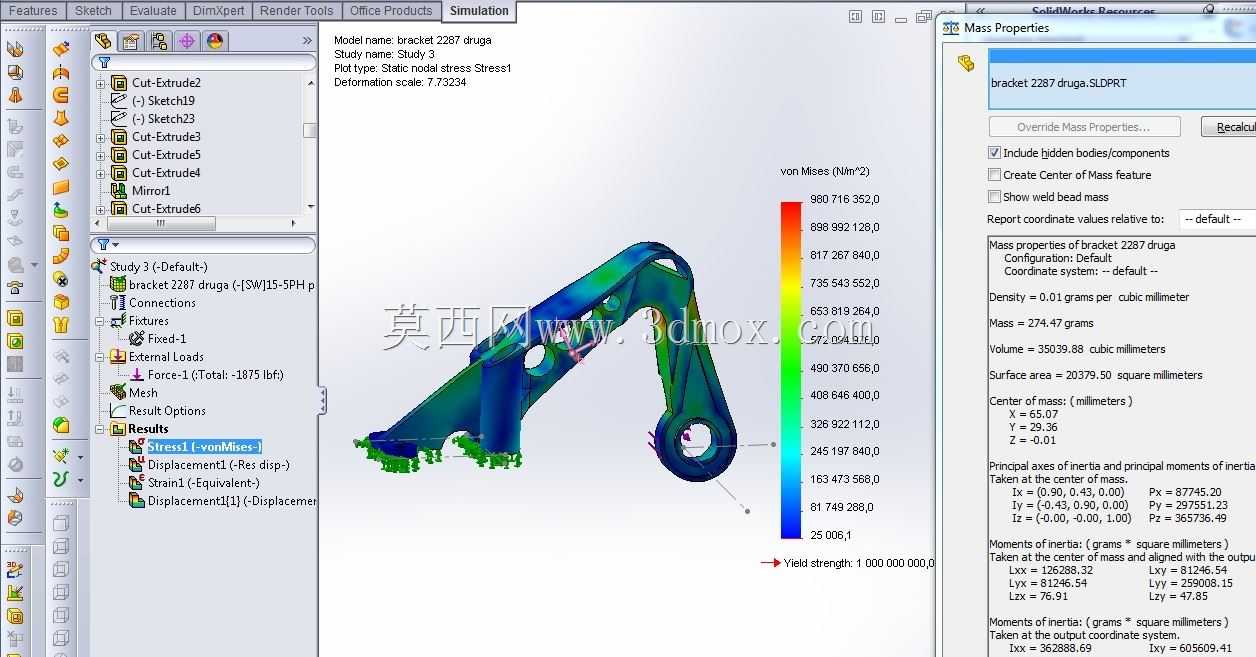The image size is (1256, 657).
Task: Select the Study 3 (-Default-) item
Action: click(158, 267)
